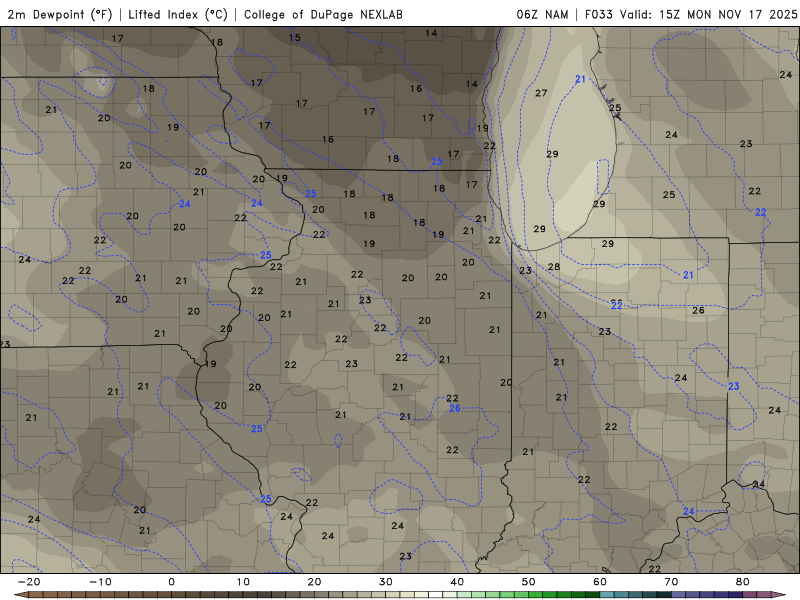Click 'College of DuPage NEXLAB' header text

[x=323, y=14]
